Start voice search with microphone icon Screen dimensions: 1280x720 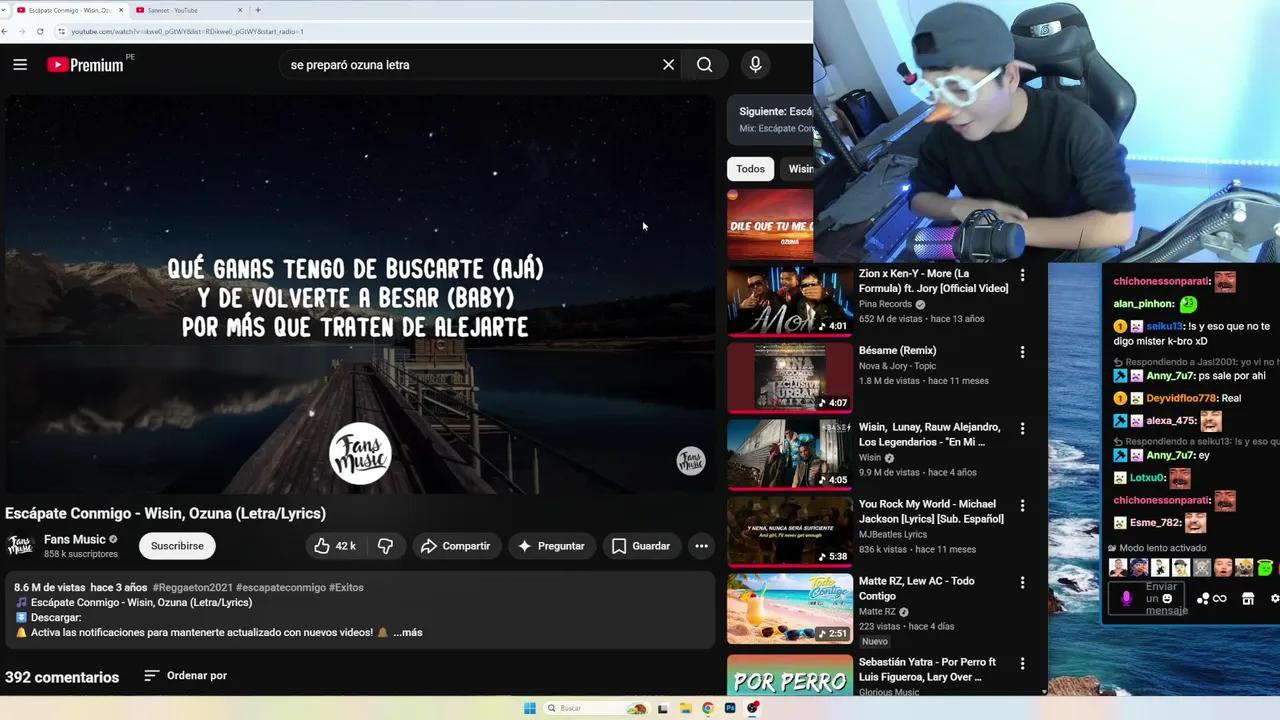[x=755, y=65]
